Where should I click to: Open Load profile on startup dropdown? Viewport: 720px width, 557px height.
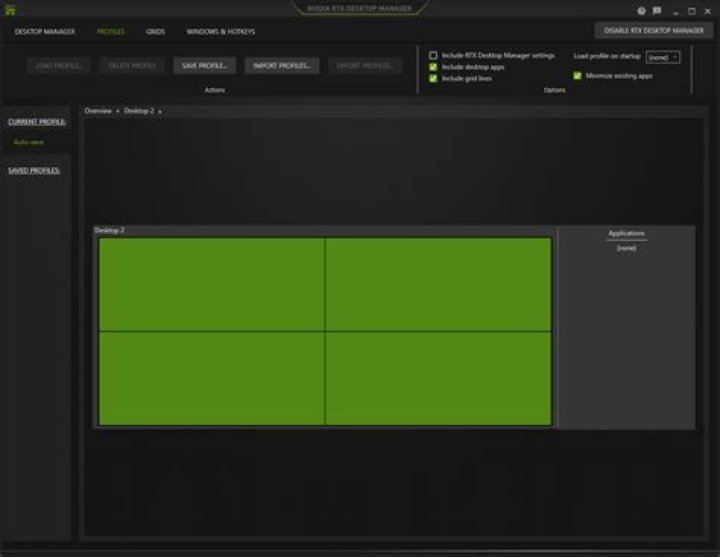click(x=663, y=57)
